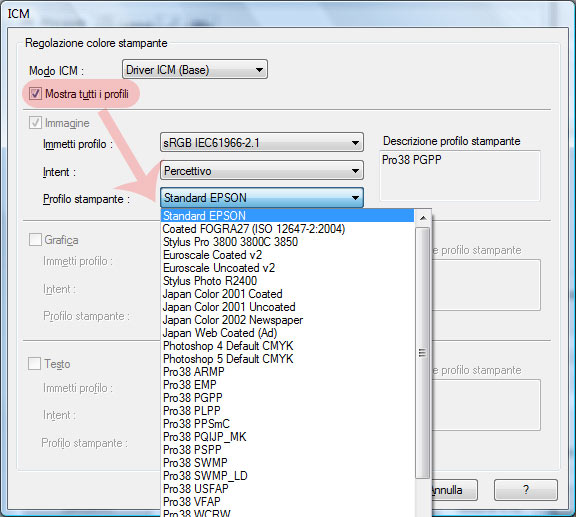
Task: Select the Pro38 ARMP profile
Action: (288, 371)
